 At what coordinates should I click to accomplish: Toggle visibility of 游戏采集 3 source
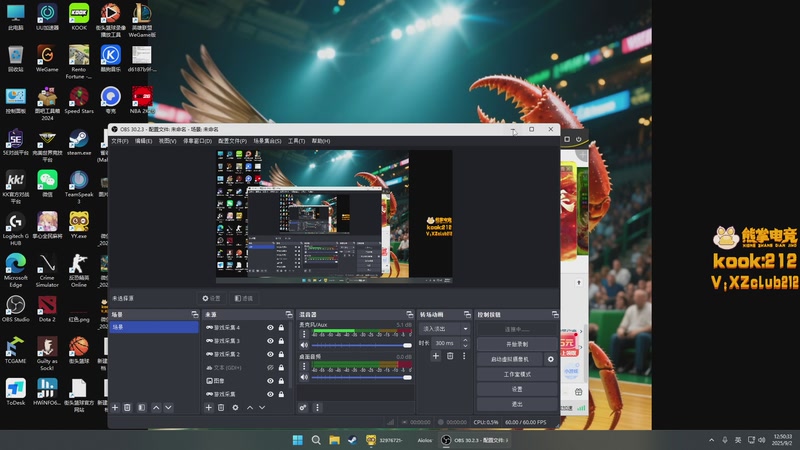[270, 341]
